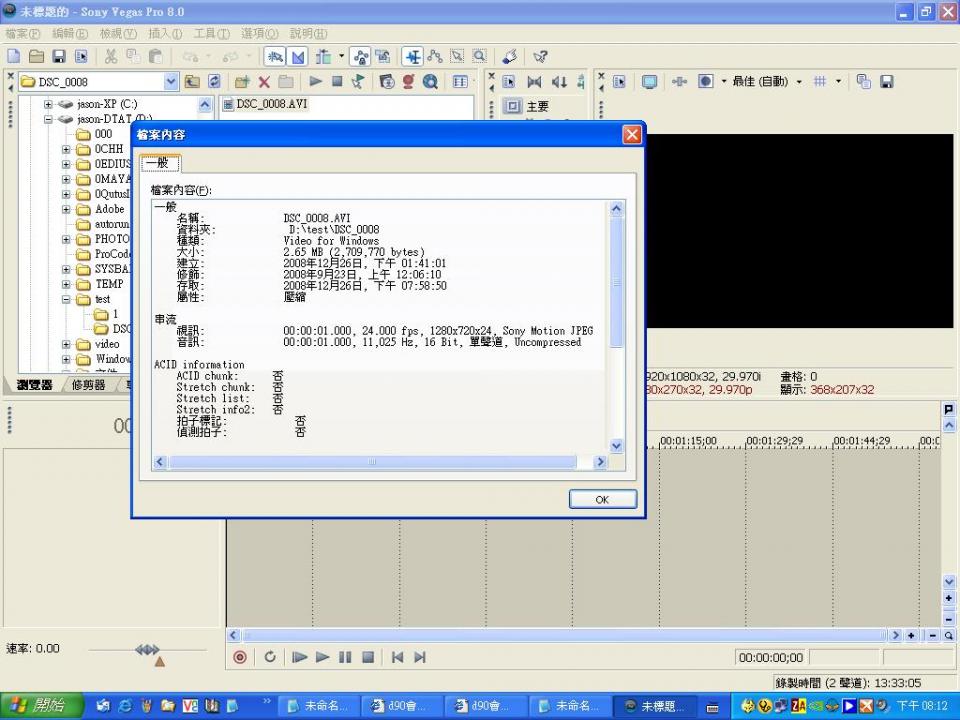960x720 pixels.
Task: Jump to project start with Go to Start
Action: click(x=397, y=657)
